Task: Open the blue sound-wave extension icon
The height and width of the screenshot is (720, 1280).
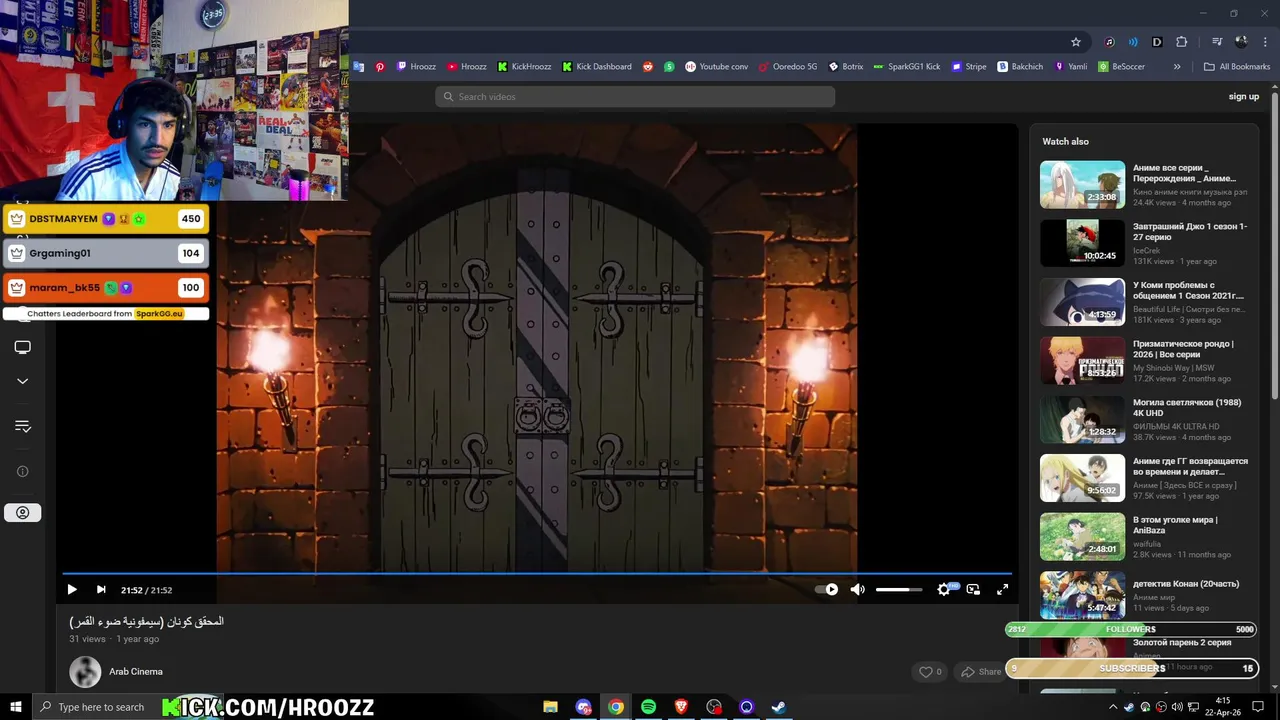Action: tap(1133, 42)
